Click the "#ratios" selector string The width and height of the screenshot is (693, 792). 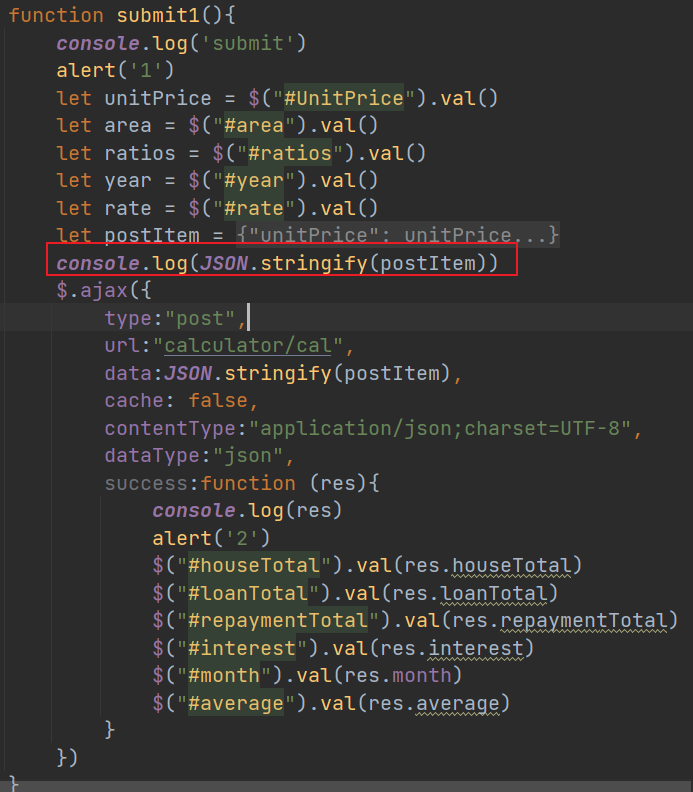click(290, 153)
